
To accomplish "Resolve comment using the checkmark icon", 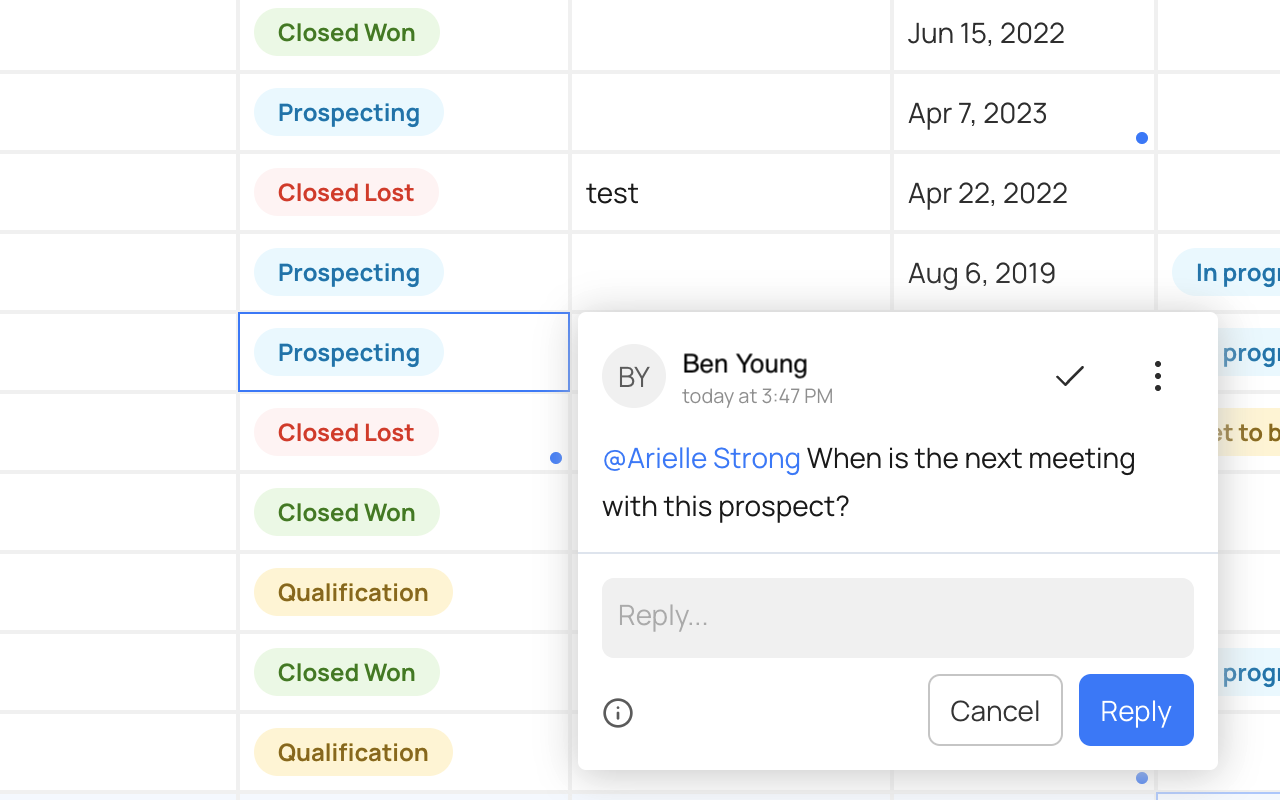I will (x=1070, y=376).
